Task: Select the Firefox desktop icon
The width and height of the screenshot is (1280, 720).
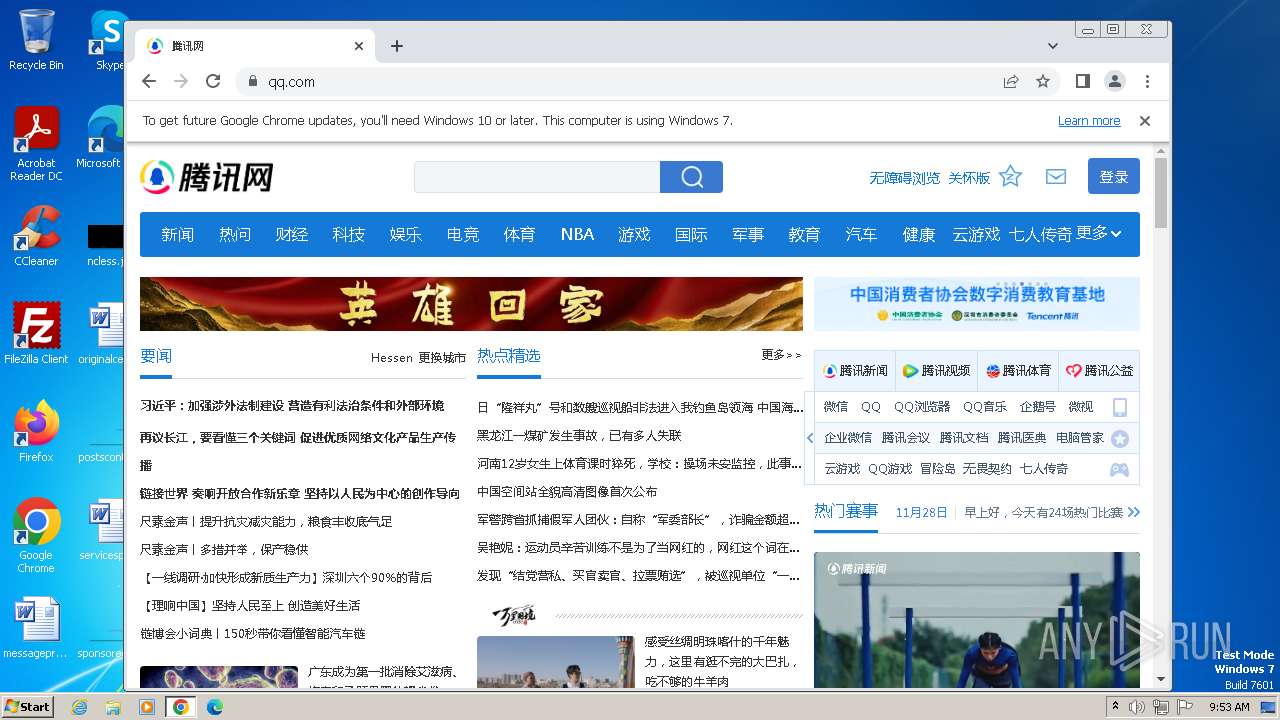Action: click(36, 432)
